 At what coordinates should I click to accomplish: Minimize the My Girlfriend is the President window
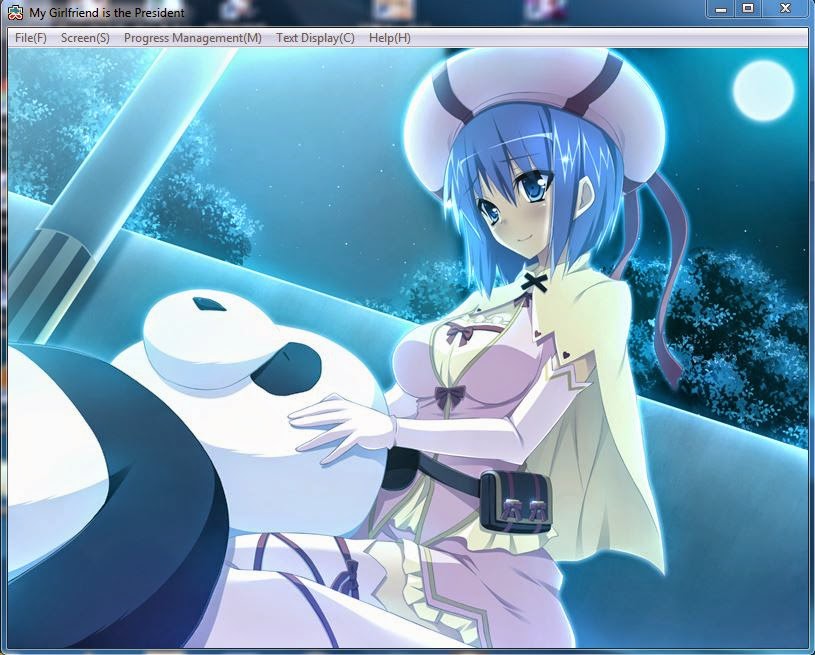tap(720, 9)
